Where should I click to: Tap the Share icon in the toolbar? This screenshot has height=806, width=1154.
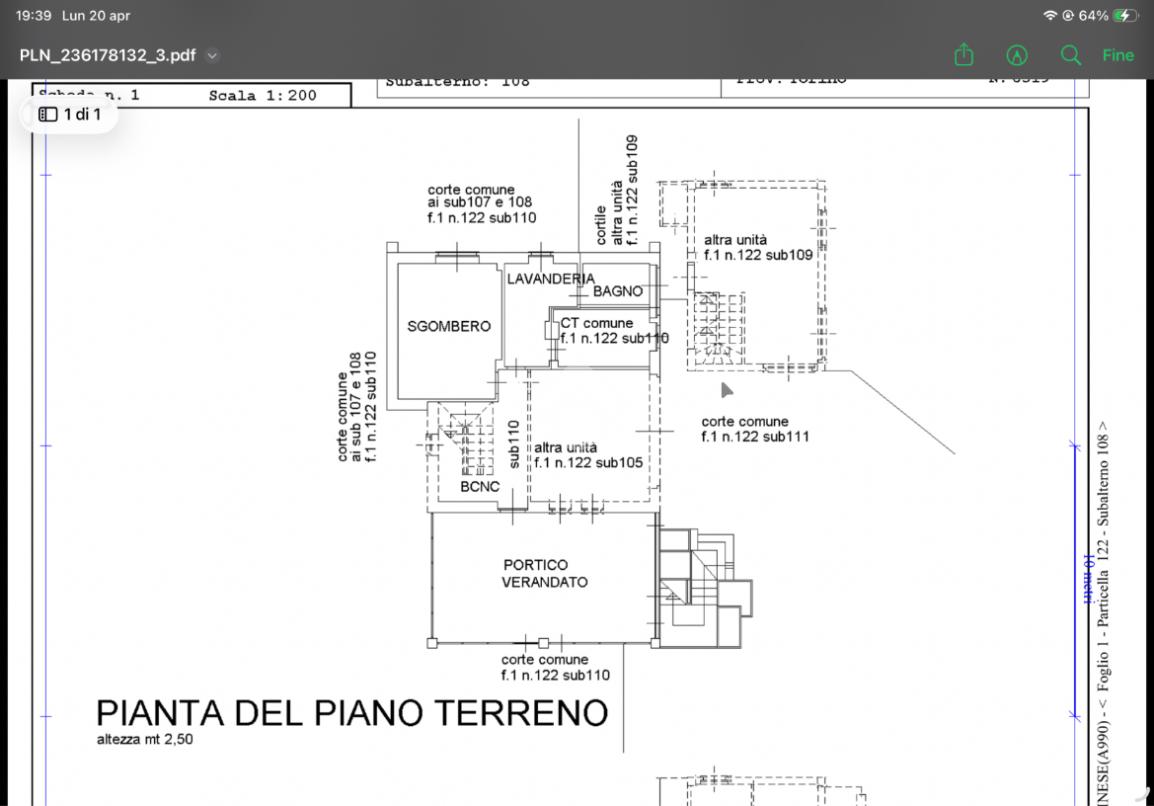[x=963, y=56]
